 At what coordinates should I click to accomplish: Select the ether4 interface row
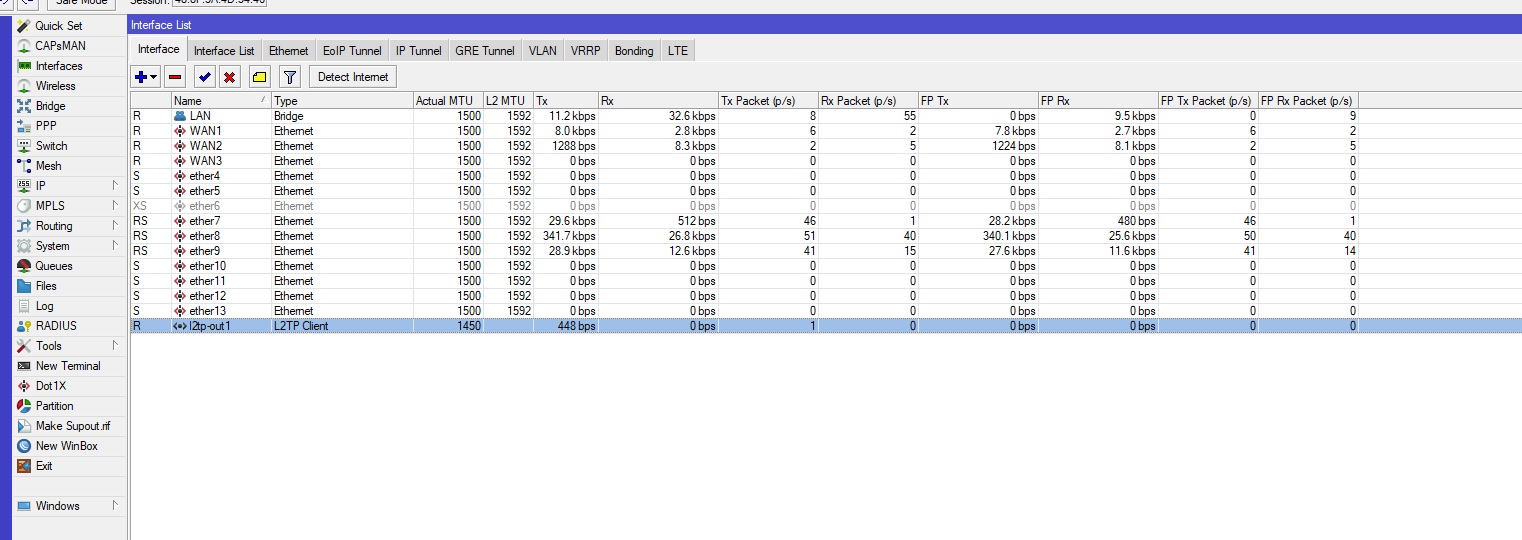826,176
